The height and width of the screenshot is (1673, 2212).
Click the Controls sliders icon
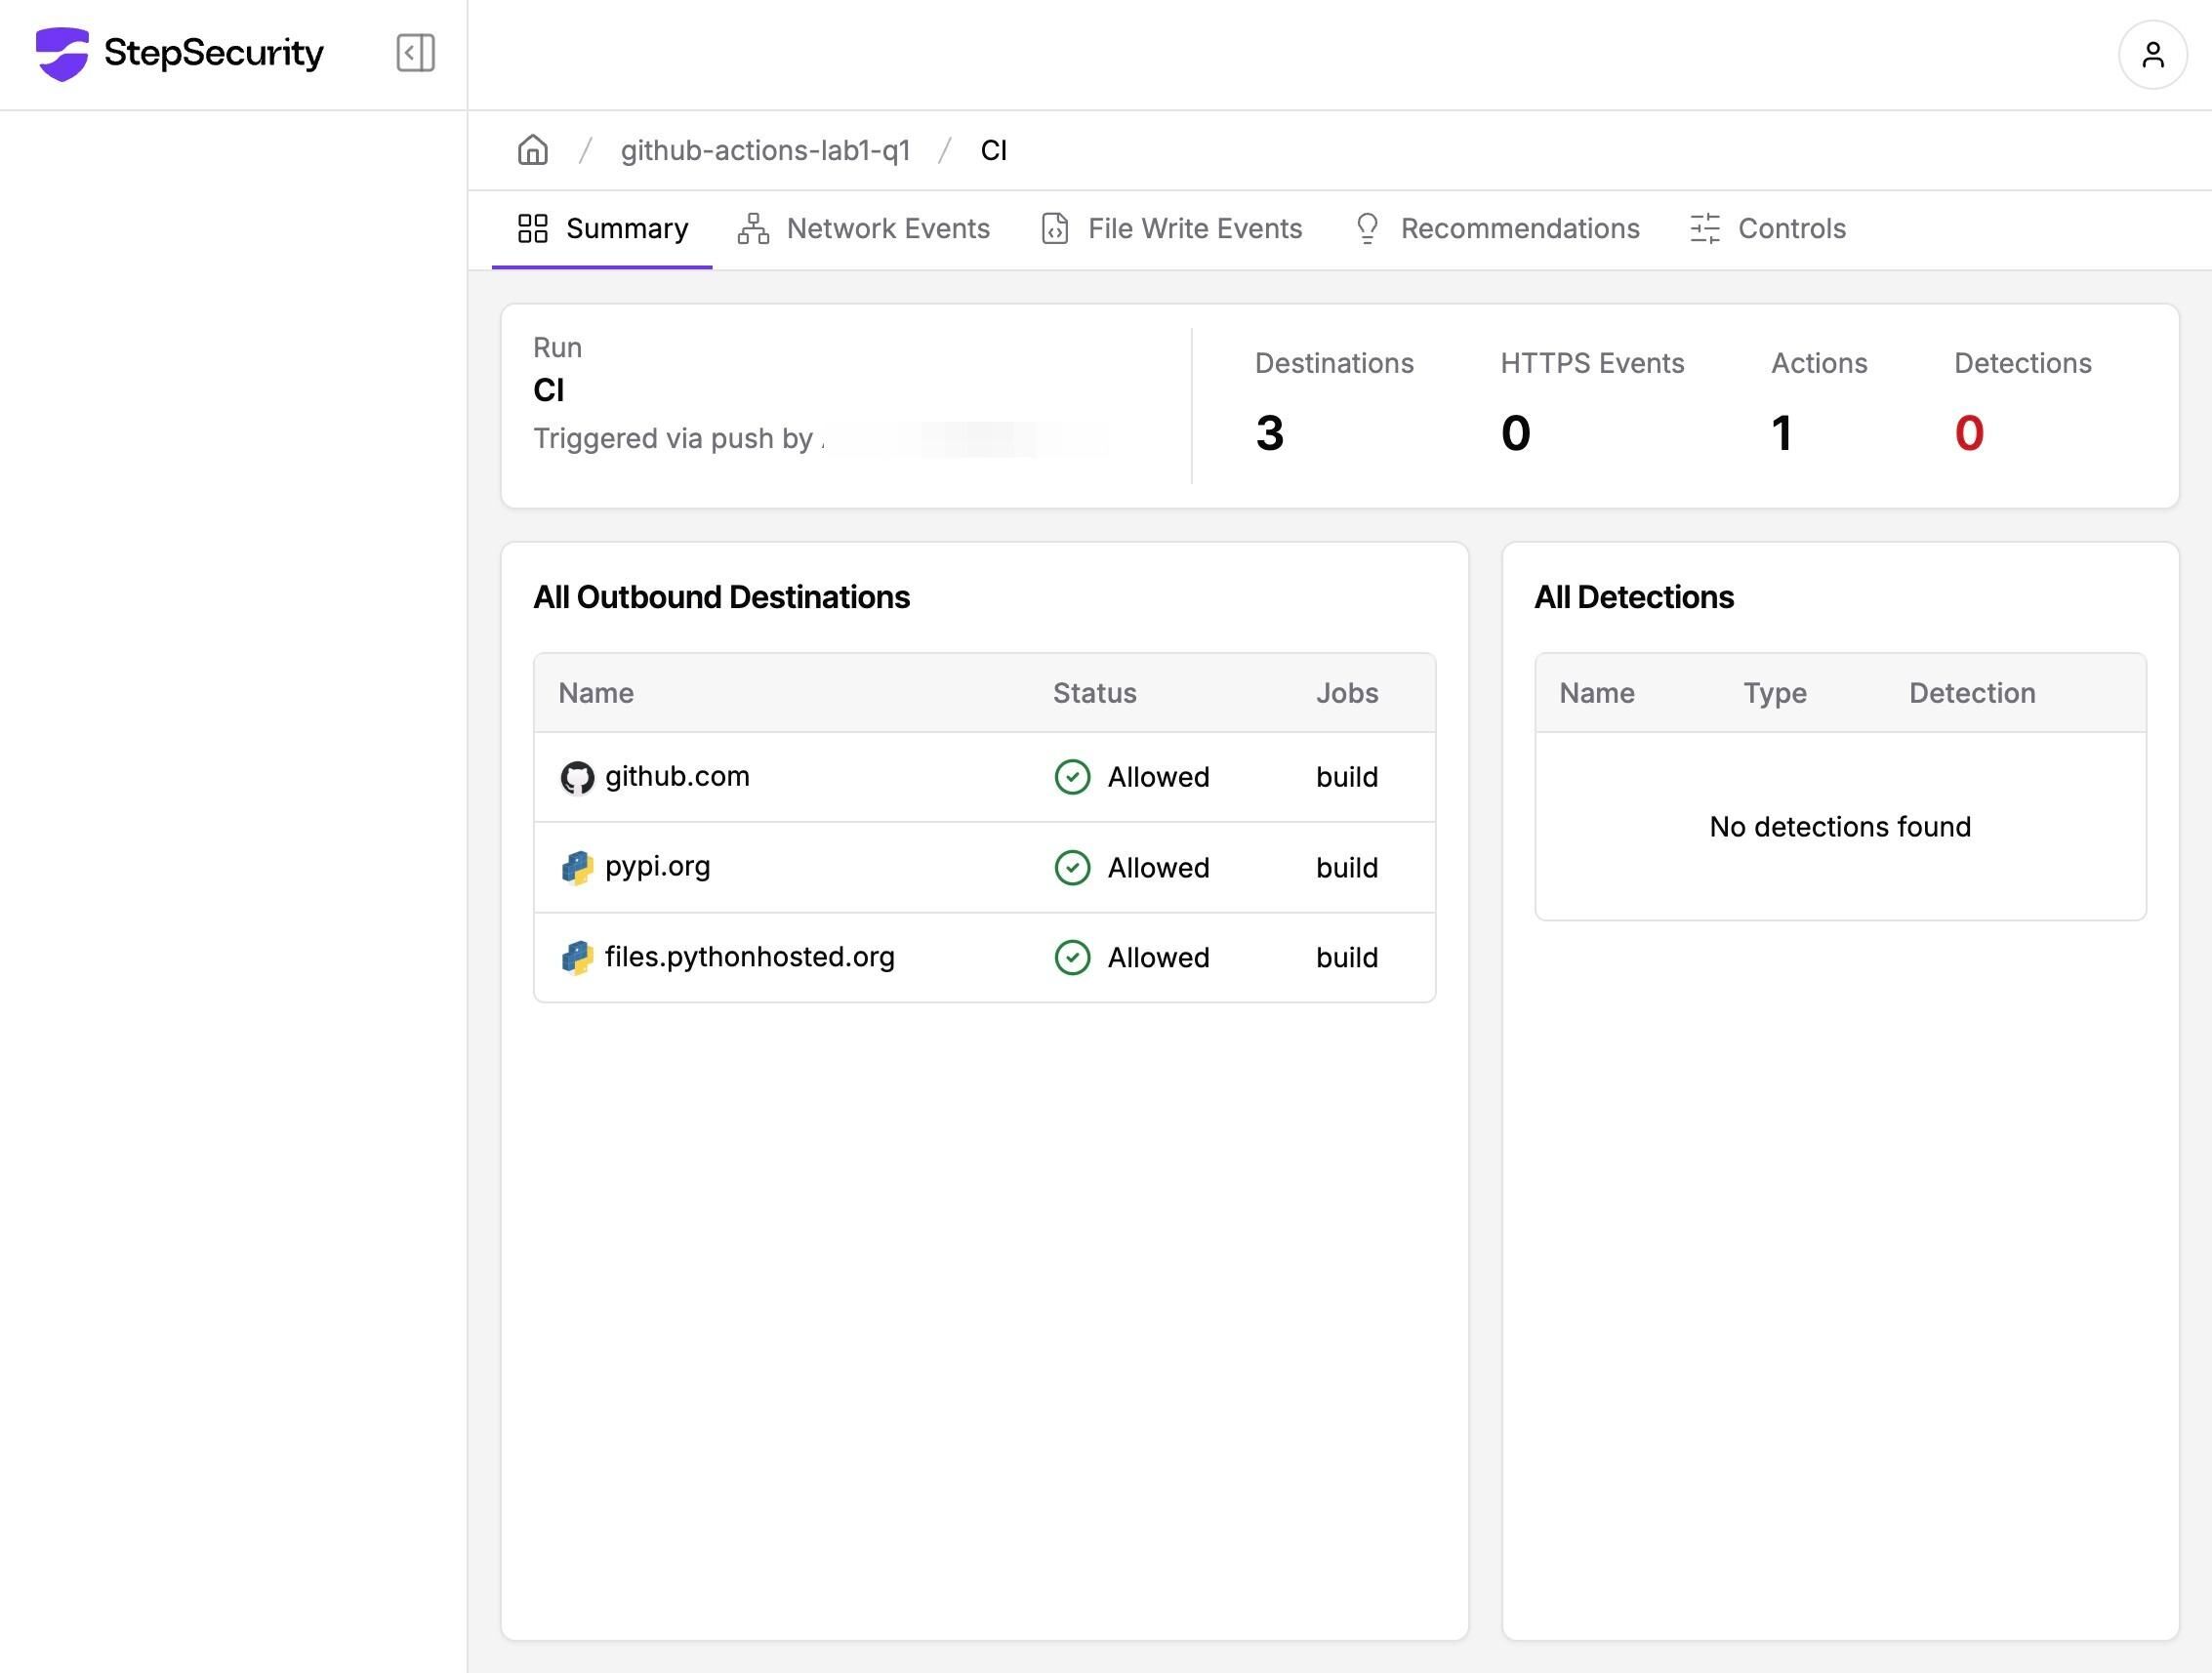click(x=1705, y=229)
